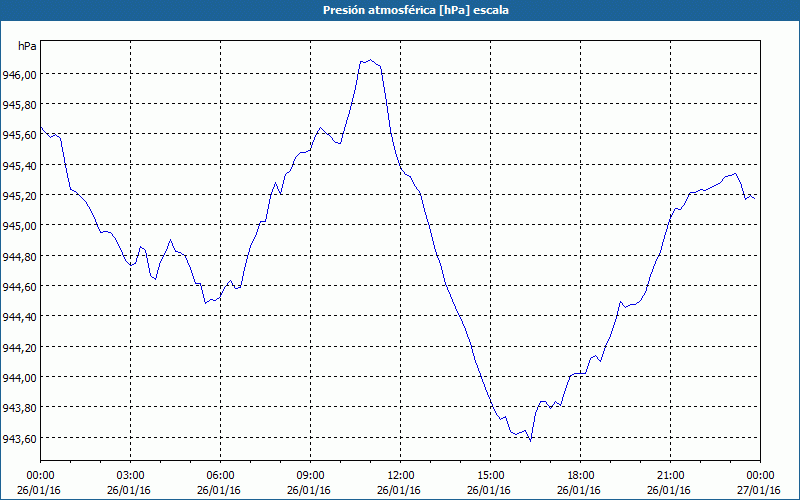Click the 03:00 time axis label

(131, 476)
